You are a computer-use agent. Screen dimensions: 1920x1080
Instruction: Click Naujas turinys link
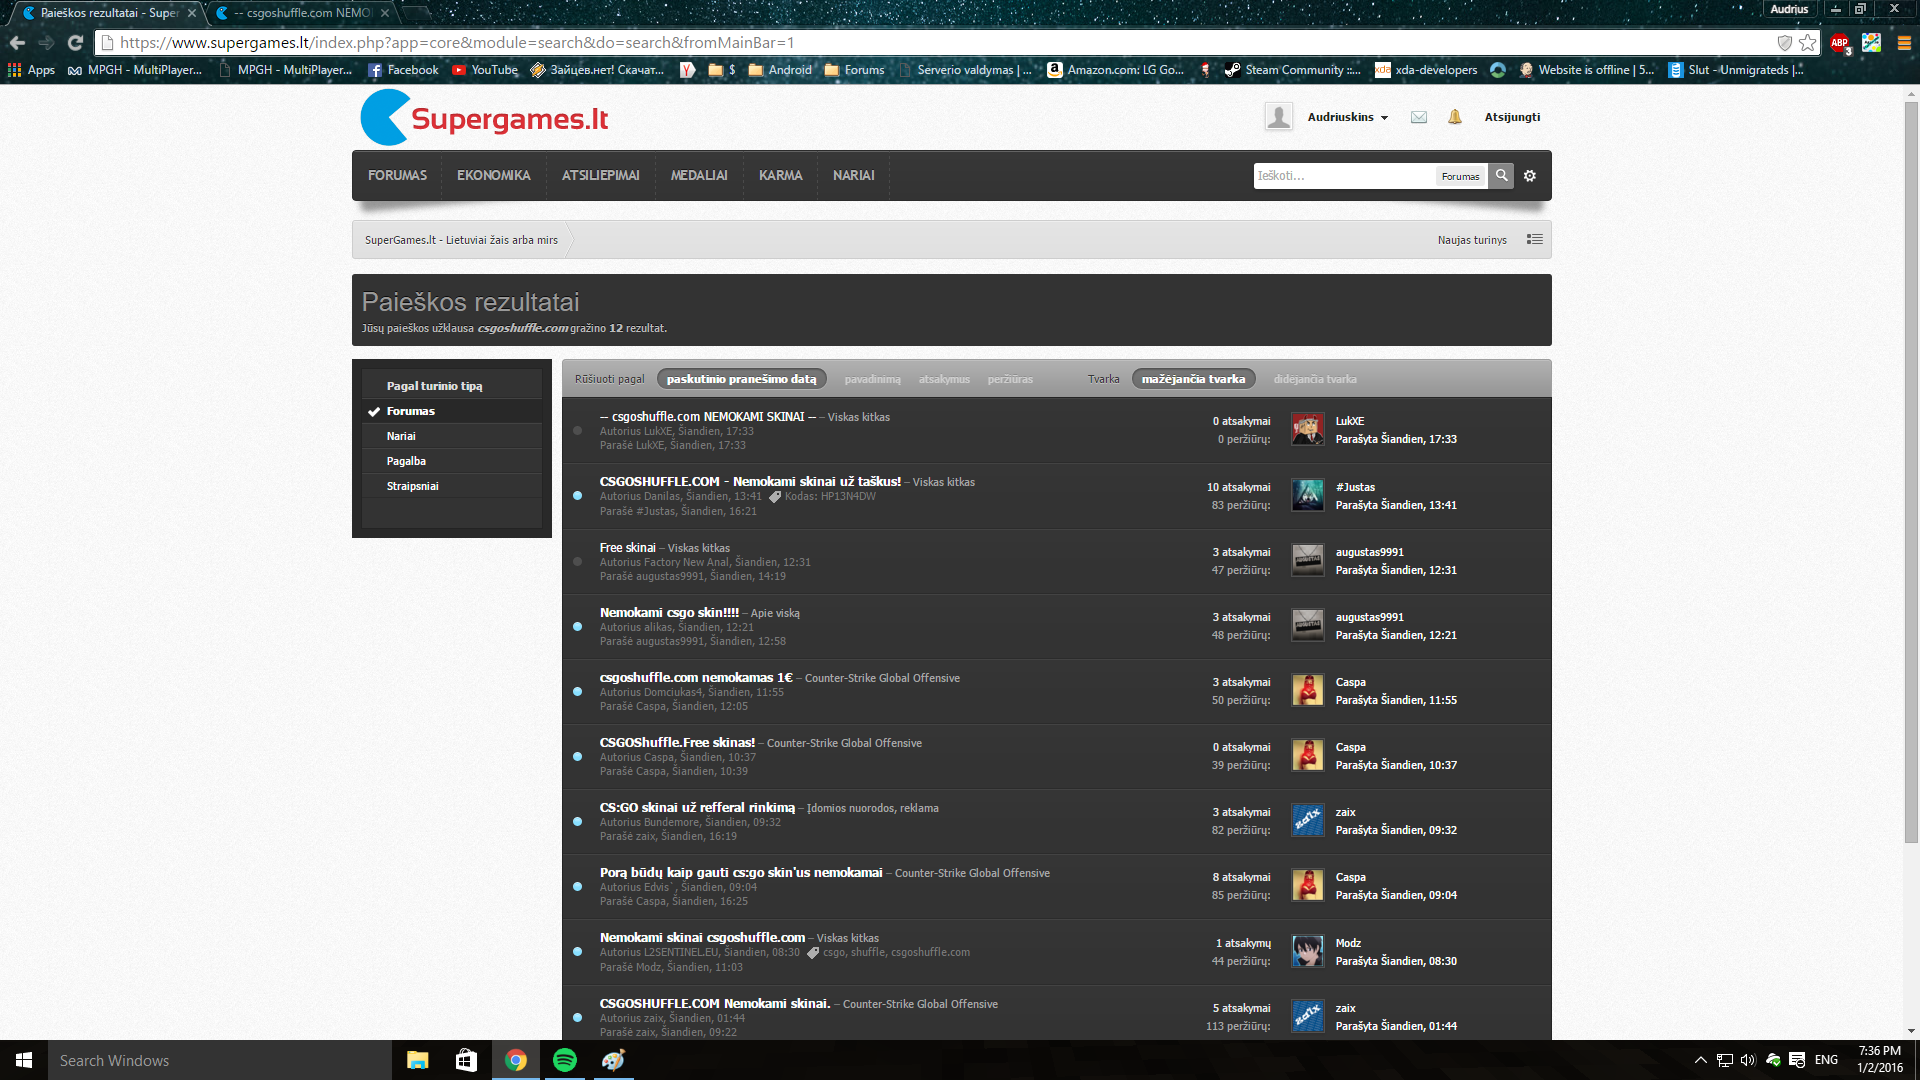(x=1472, y=240)
